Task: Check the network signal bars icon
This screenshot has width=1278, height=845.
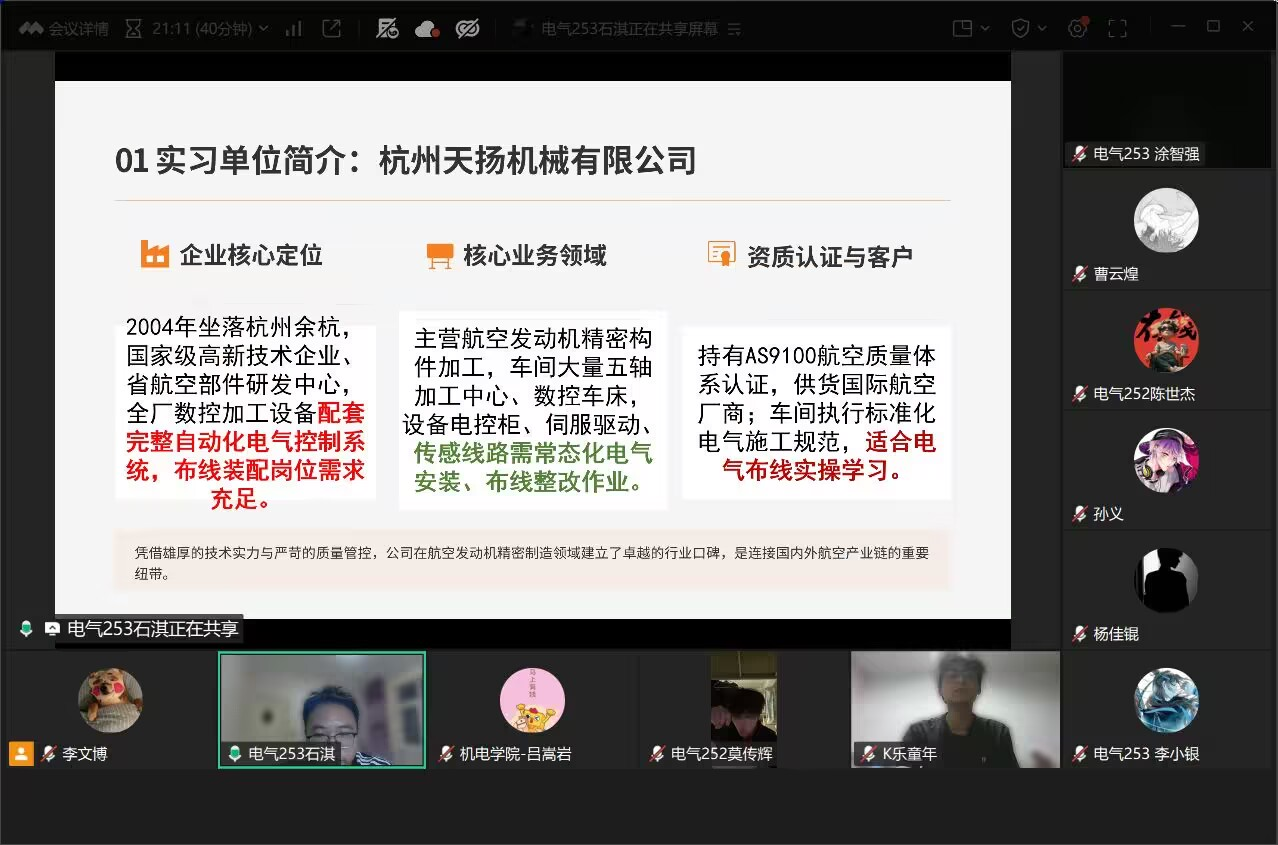Action: (x=293, y=29)
